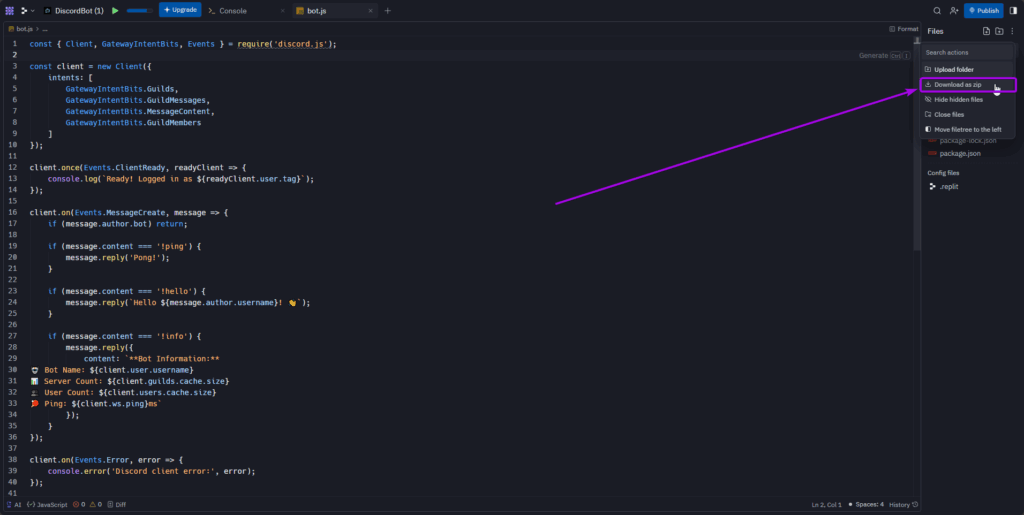Choose Move filetree to the left
This screenshot has height=515, width=1024.
point(967,130)
